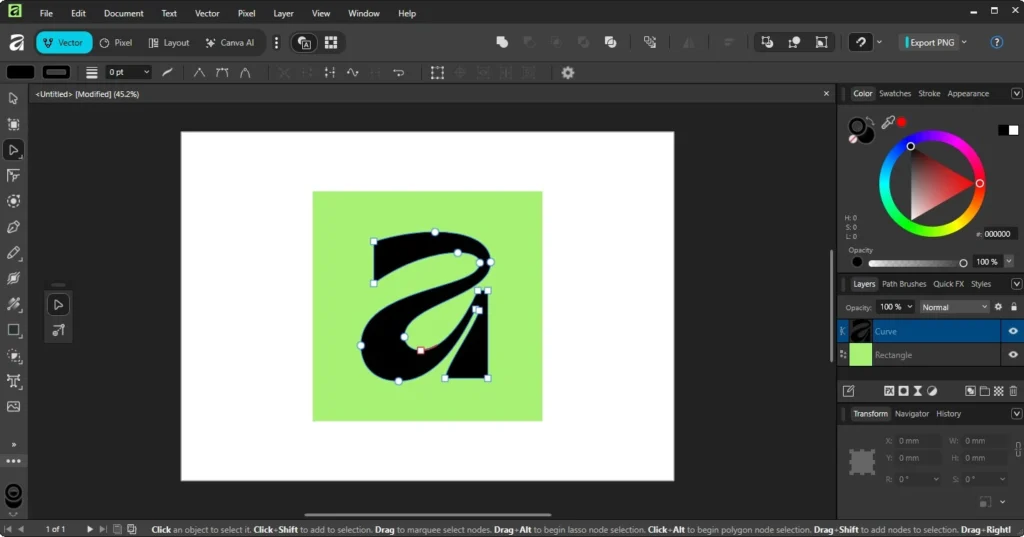Hide the Curve layer
The image size is (1024, 537).
tap(1013, 331)
